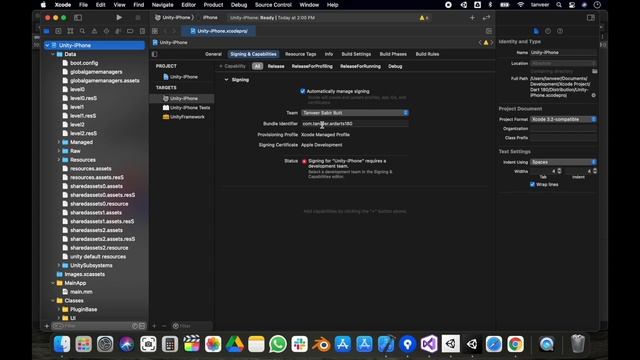Click the code review arrows button
640x360 pixels.
tap(486, 18)
